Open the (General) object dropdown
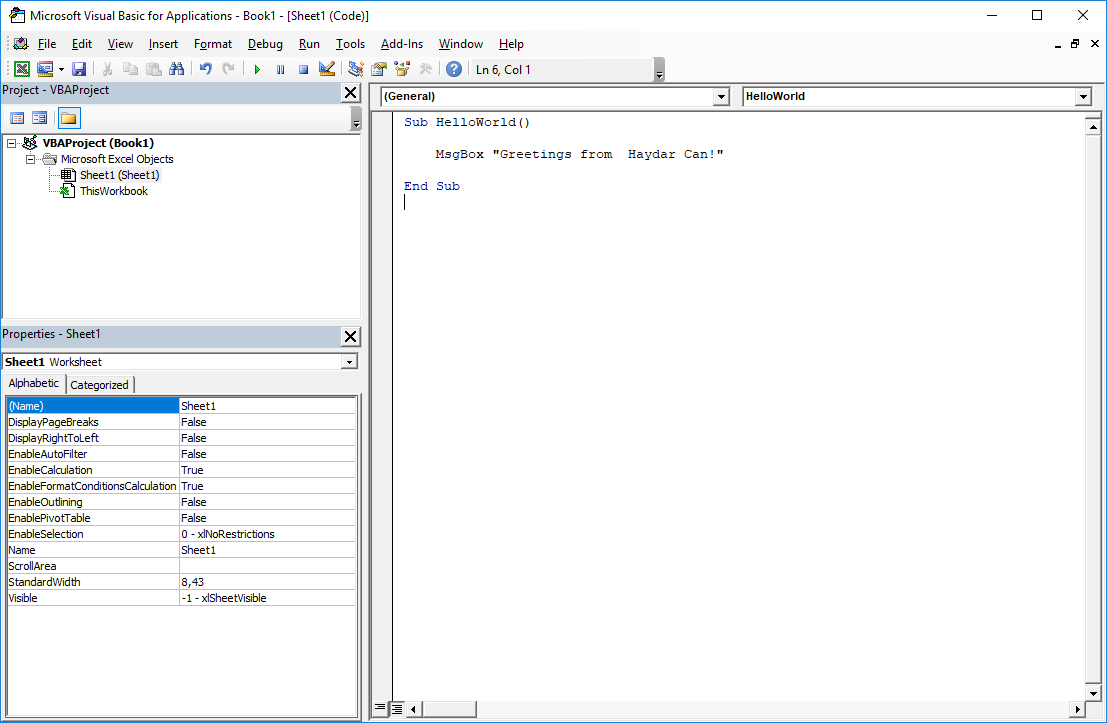 [x=721, y=97]
